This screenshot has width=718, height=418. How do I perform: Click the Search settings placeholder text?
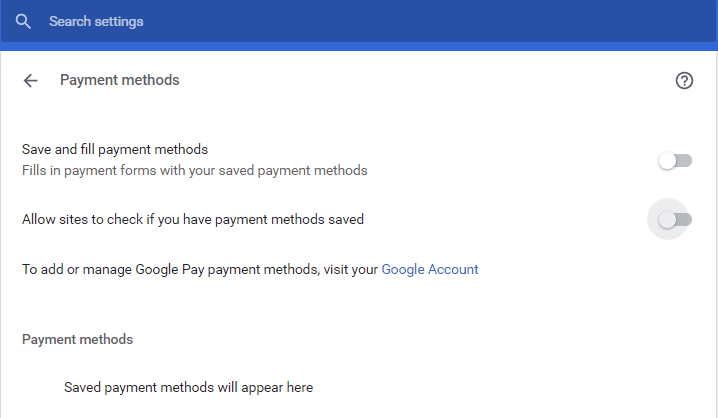click(x=96, y=22)
